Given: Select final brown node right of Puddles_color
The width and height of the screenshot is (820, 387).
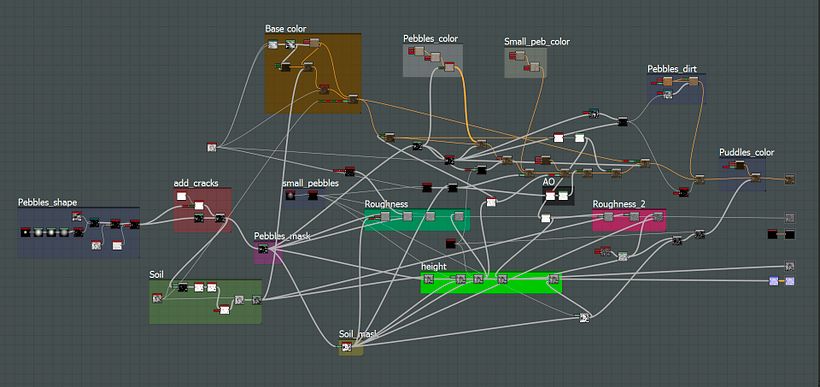Looking at the screenshot, I should click(x=790, y=179).
